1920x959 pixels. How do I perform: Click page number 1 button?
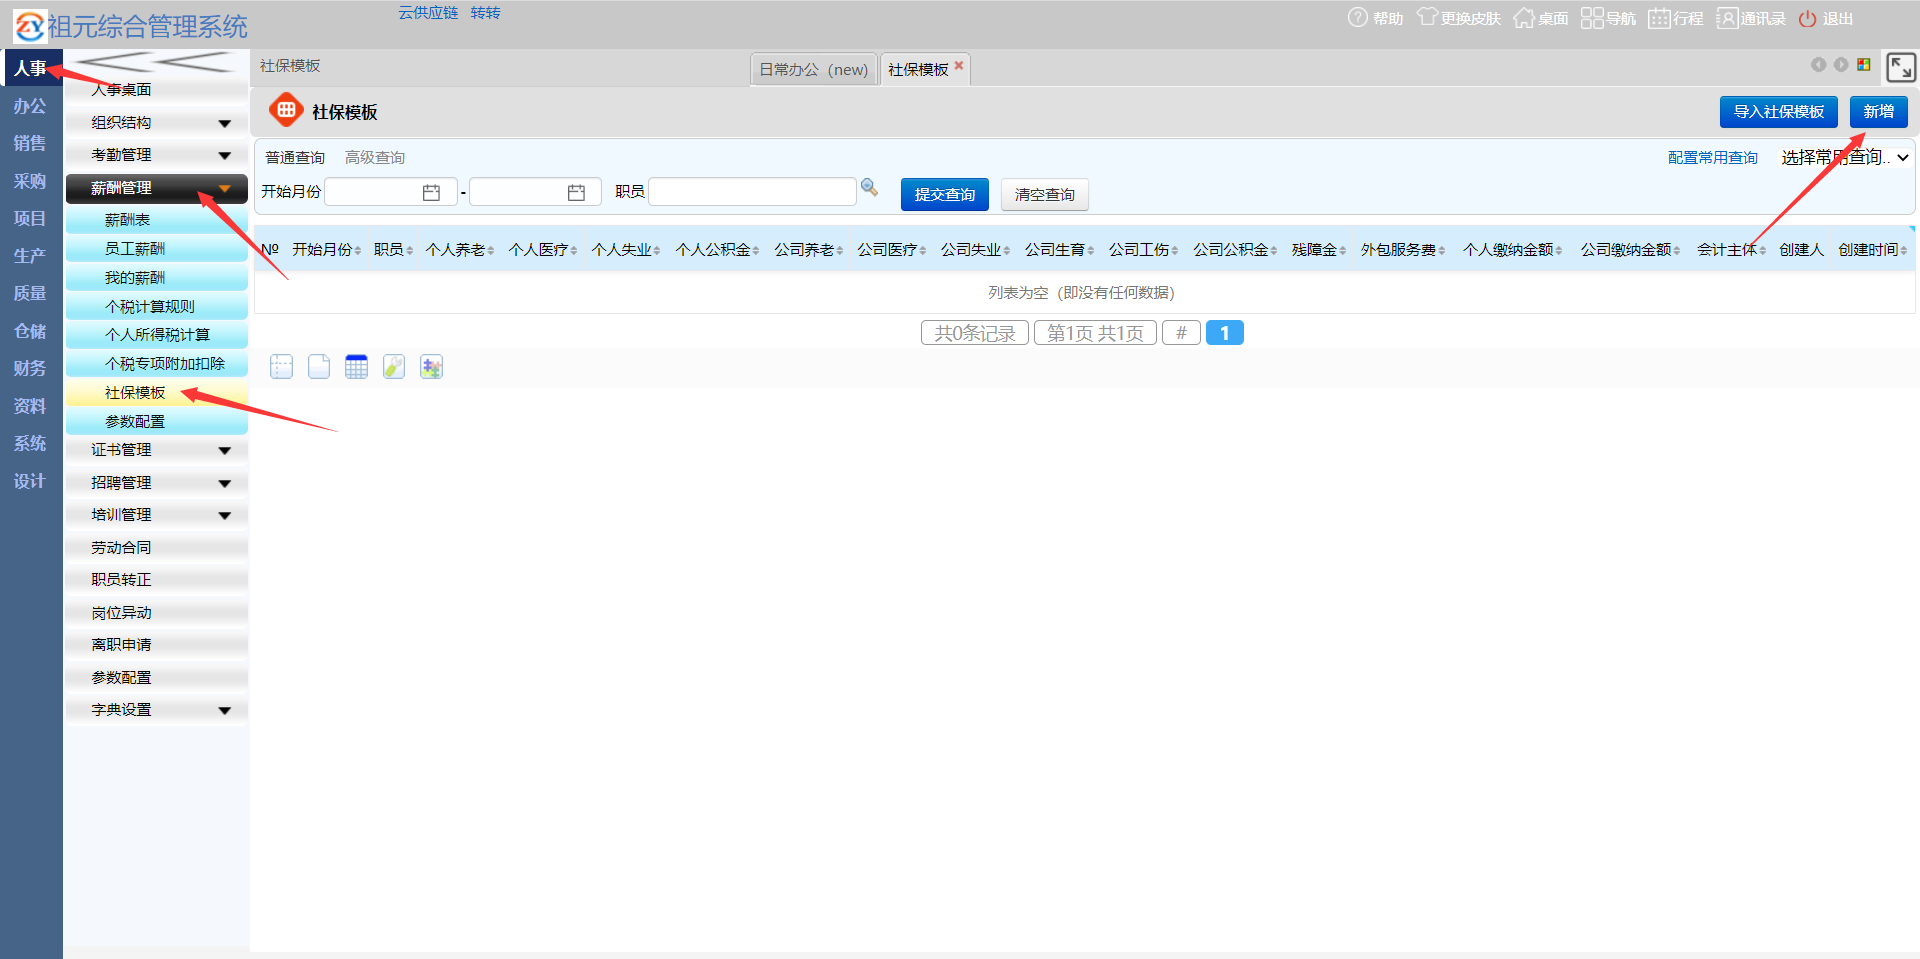point(1224,333)
